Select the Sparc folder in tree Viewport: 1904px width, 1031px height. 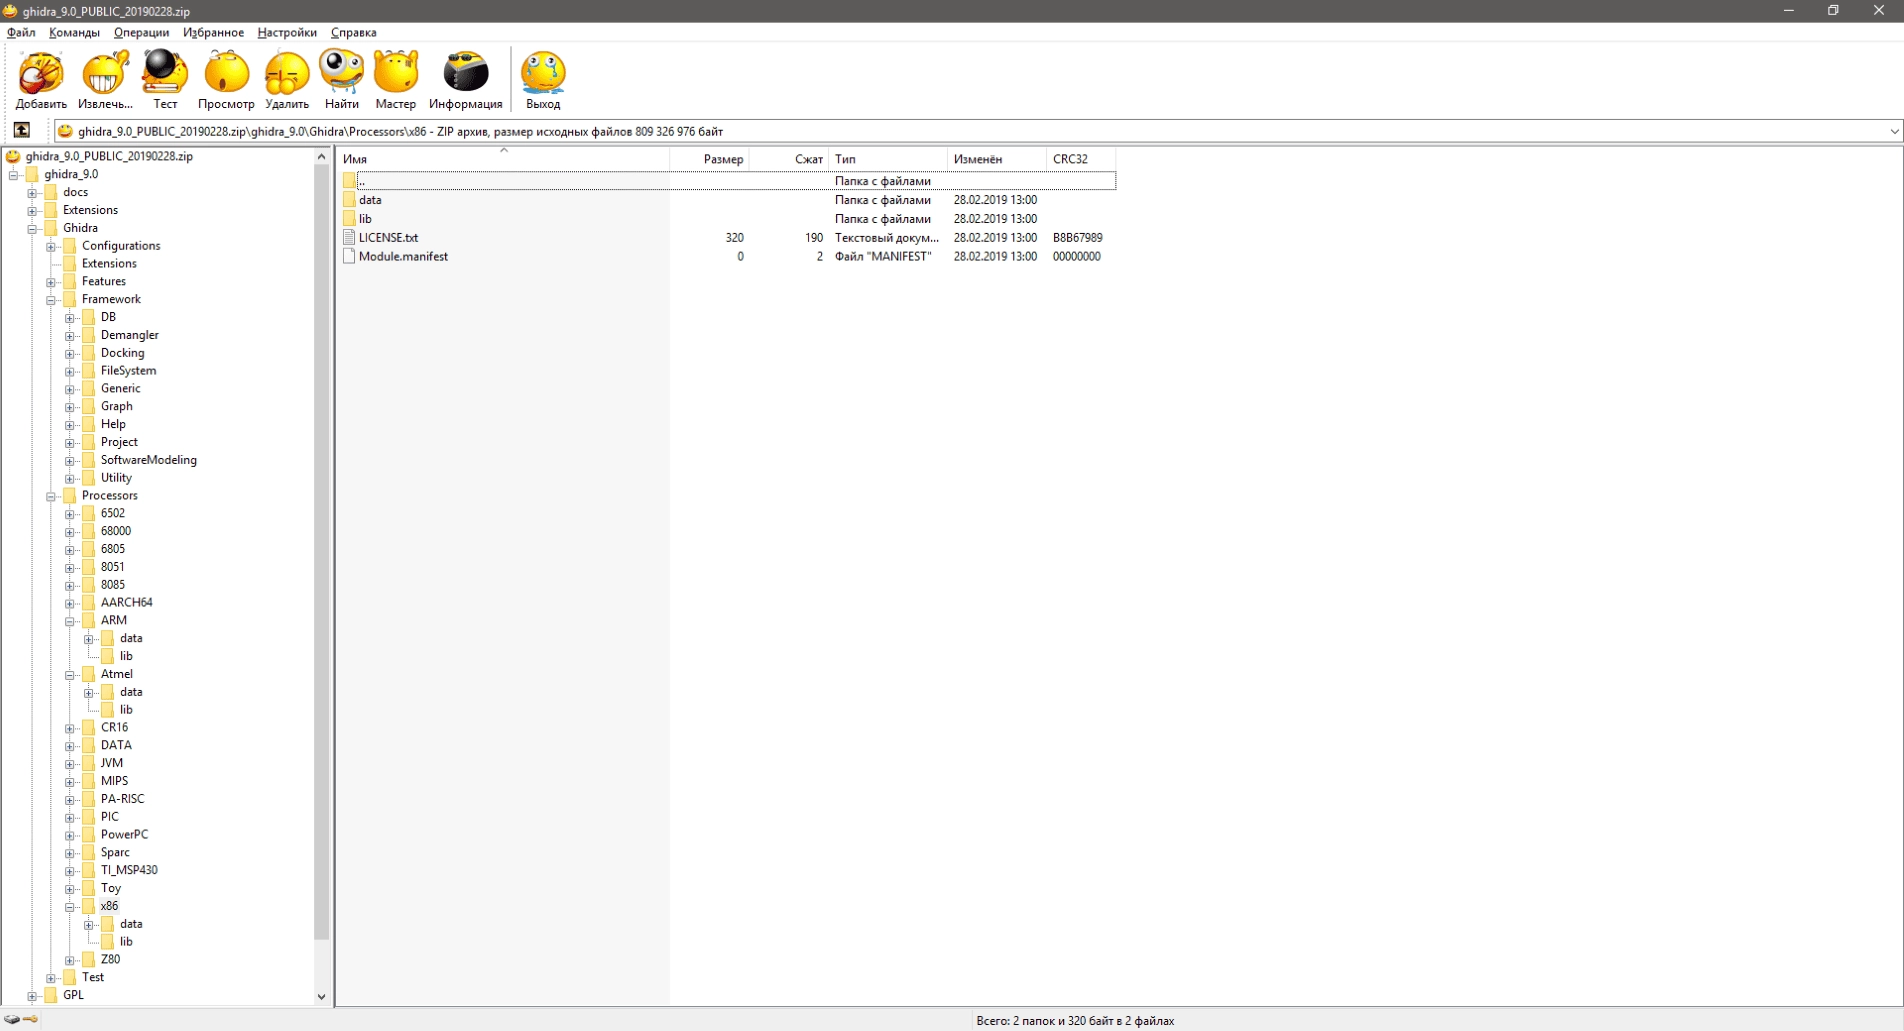click(x=115, y=852)
